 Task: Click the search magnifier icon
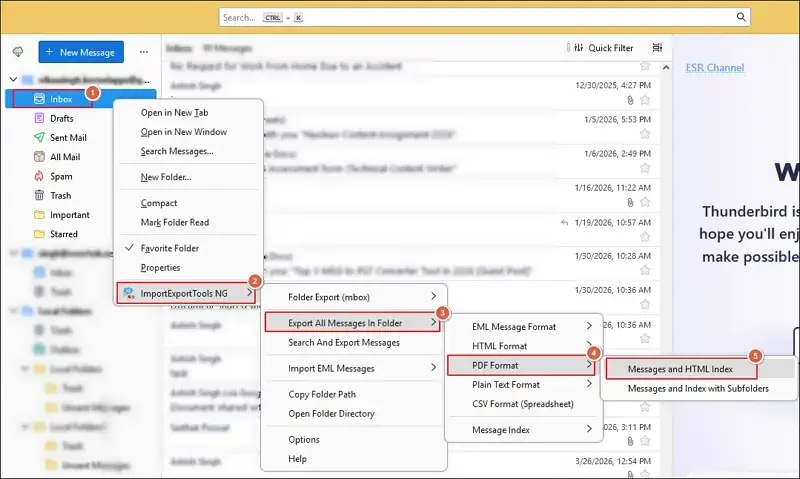point(741,17)
